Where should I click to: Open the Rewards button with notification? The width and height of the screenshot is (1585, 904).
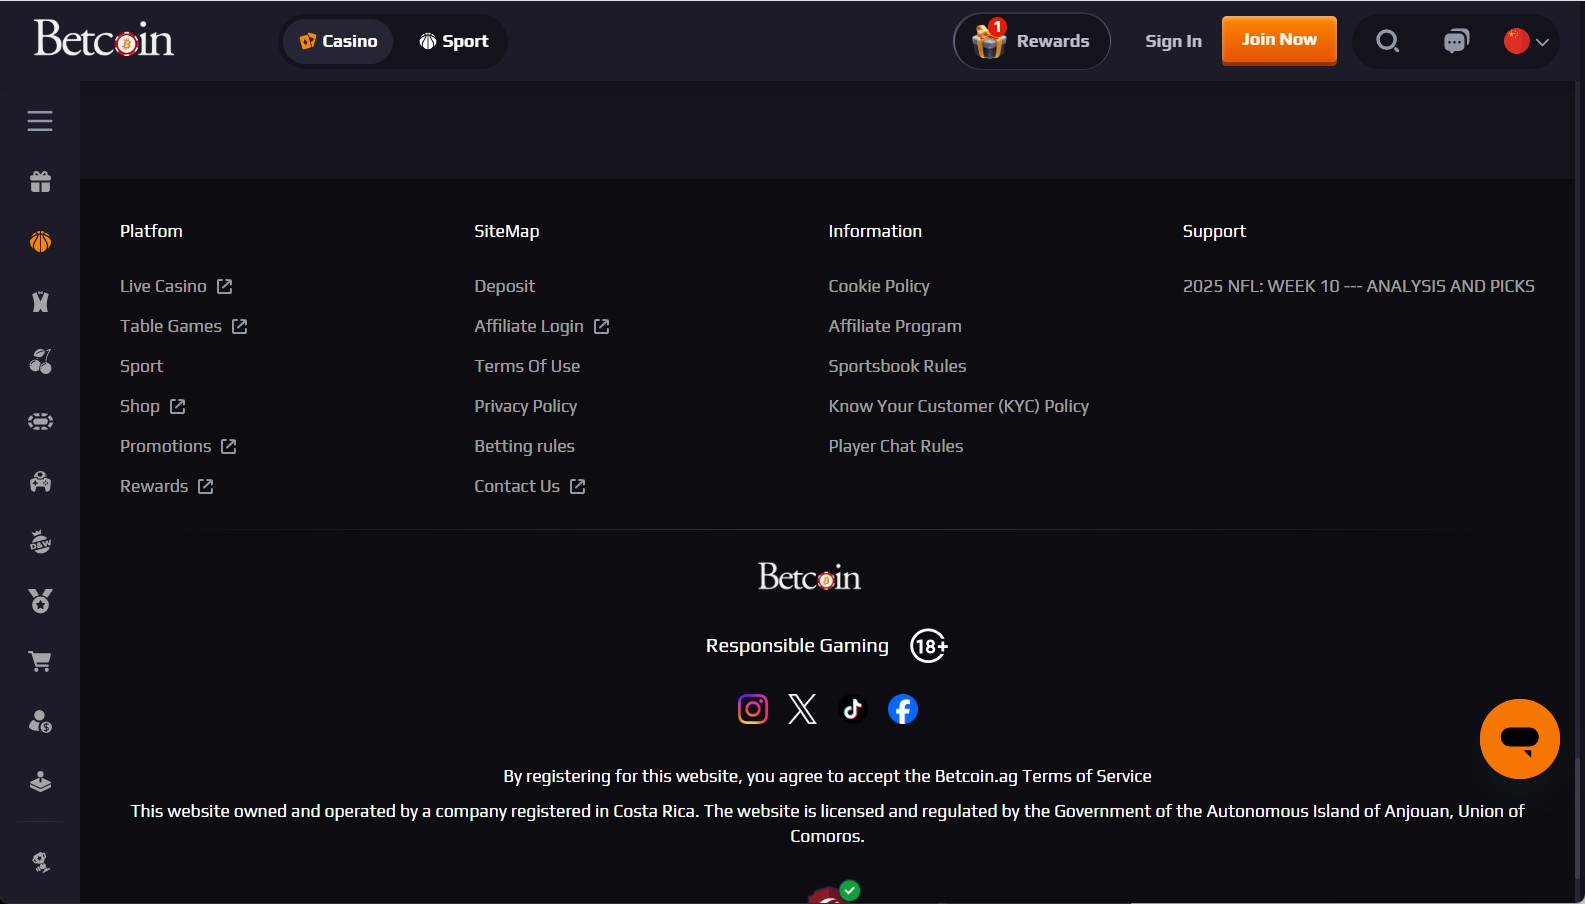tap(1031, 41)
